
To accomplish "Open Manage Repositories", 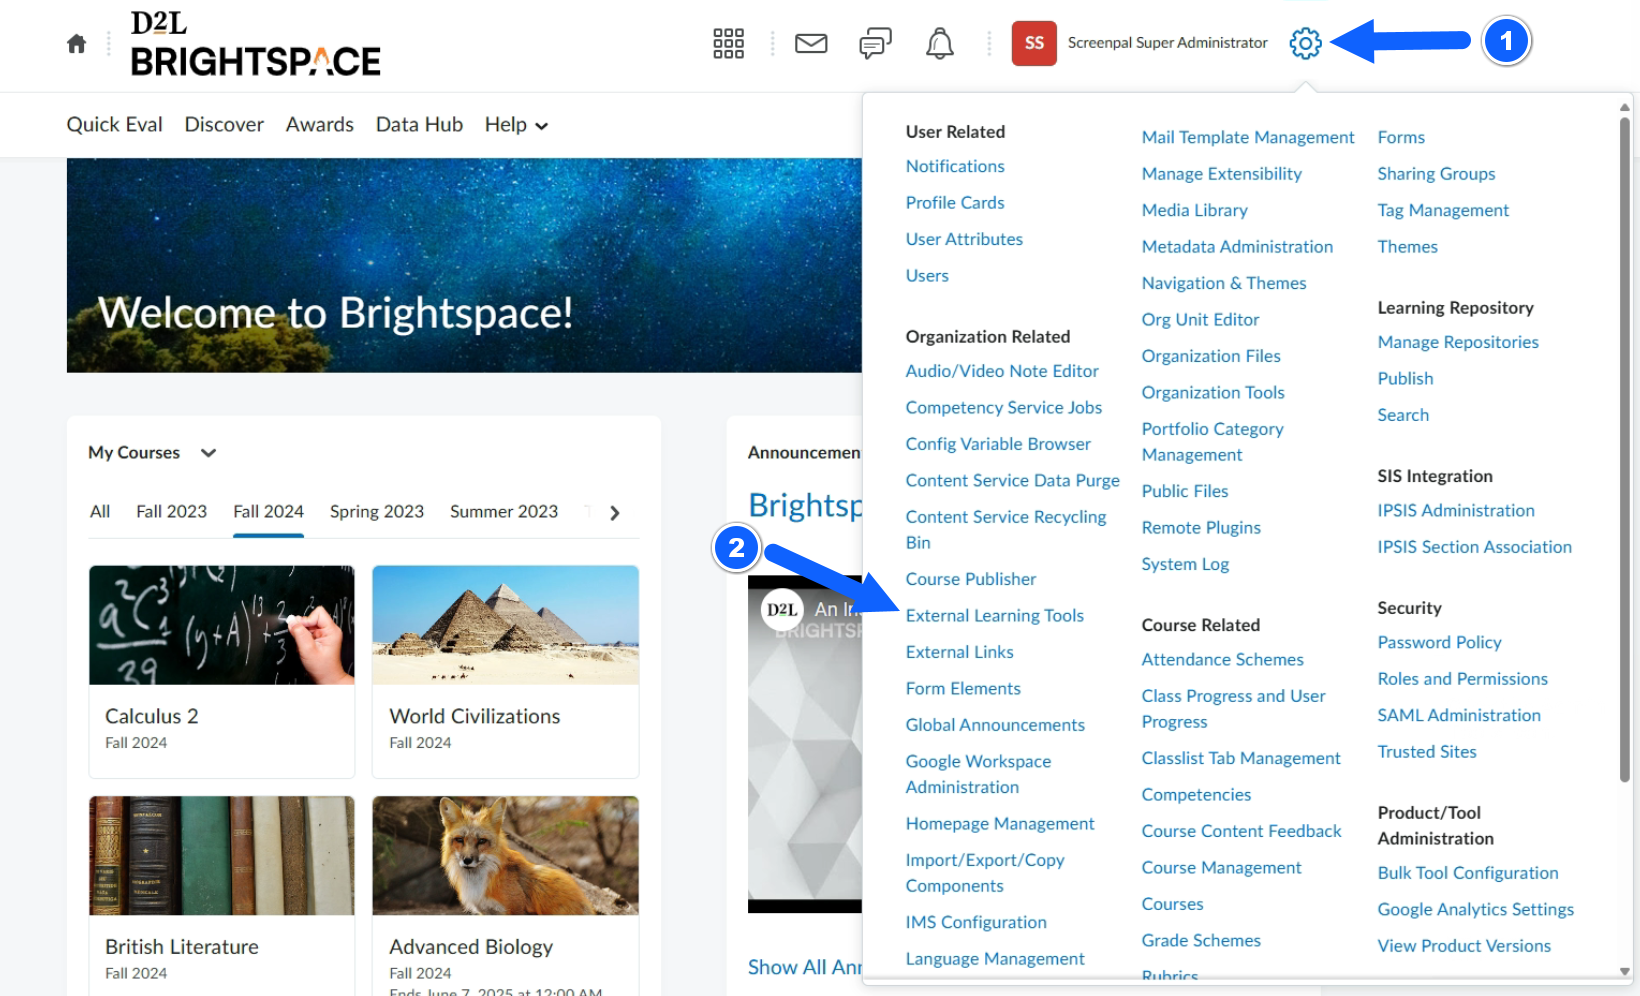I will coord(1458,343).
